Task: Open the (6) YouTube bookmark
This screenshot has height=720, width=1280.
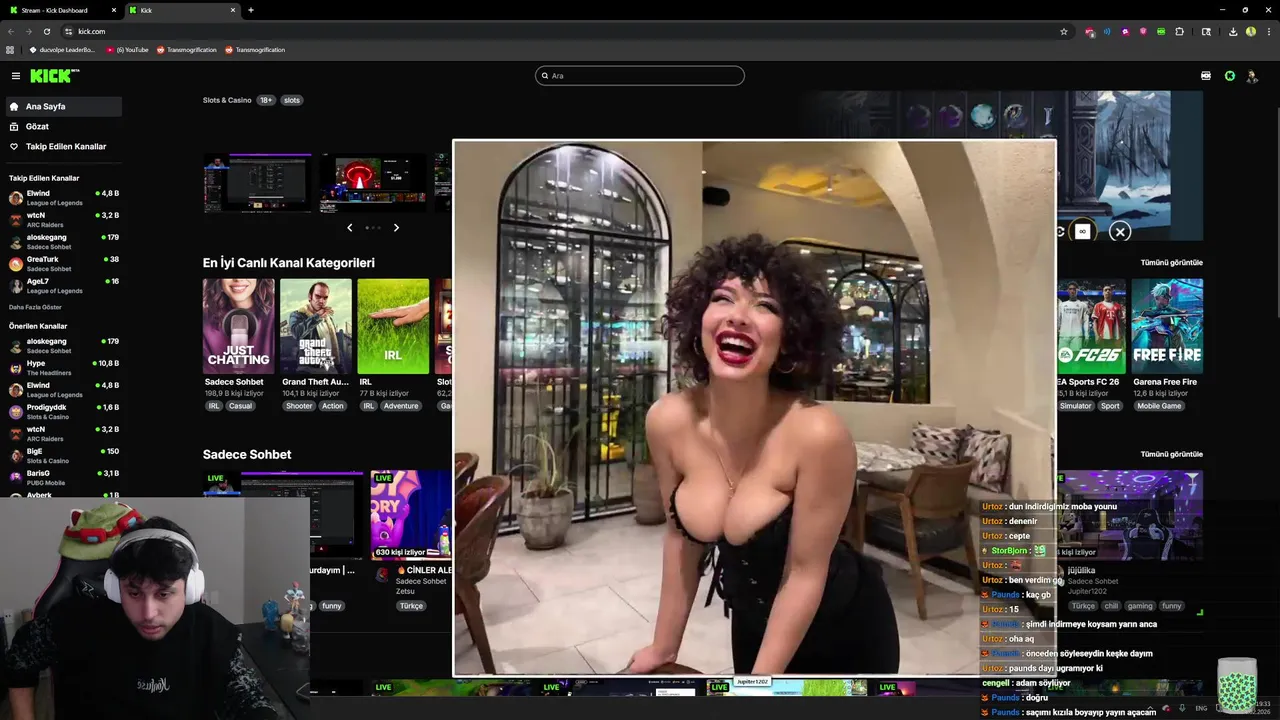Action: (x=129, y=50)
